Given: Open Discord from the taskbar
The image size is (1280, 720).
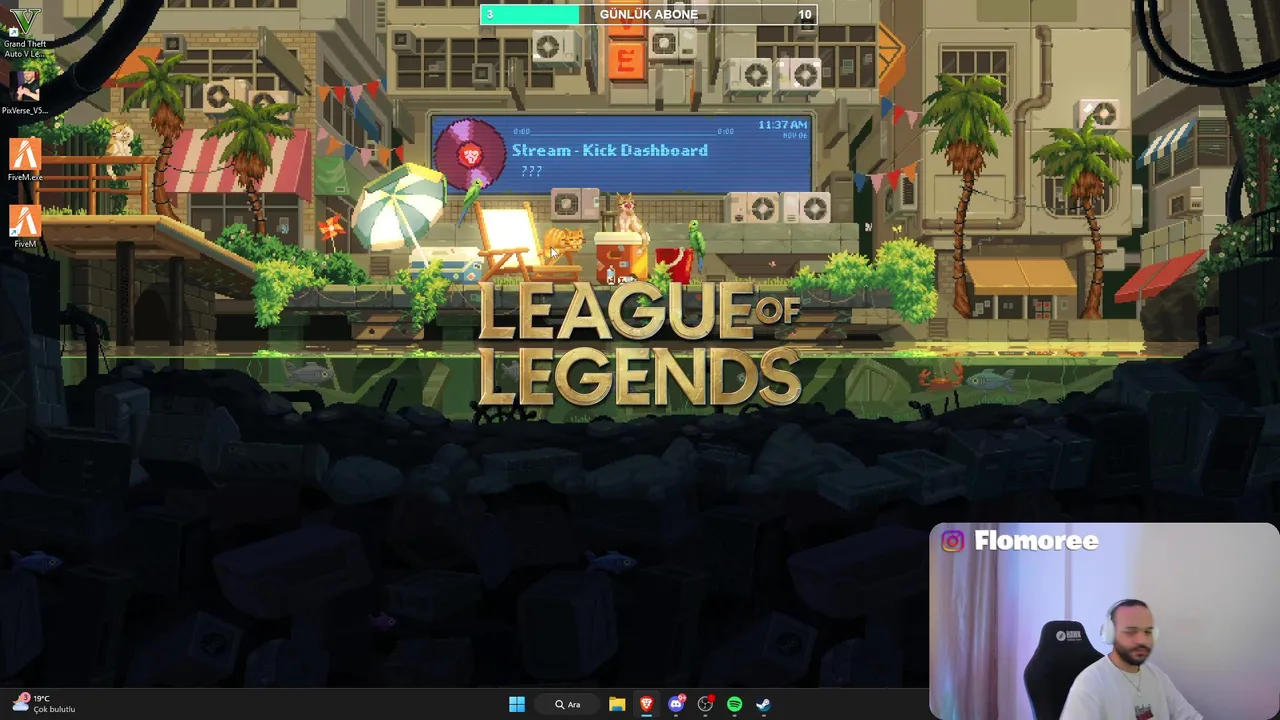Looking at the screenshot, I should click(x=676, y=704).
